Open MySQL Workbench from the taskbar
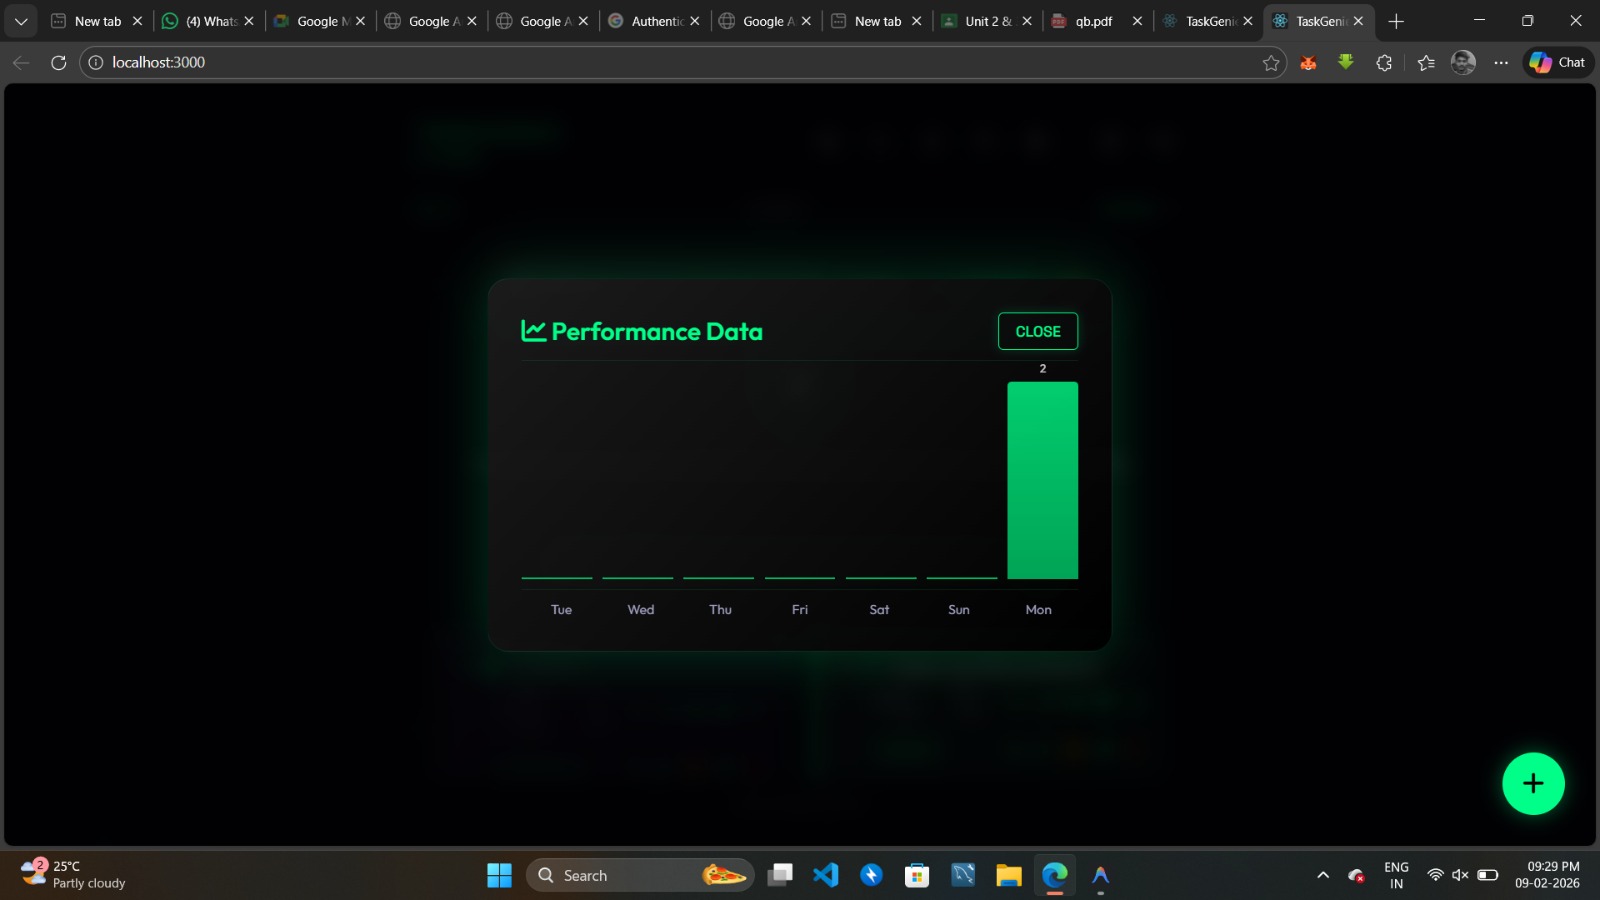 pos(963,875)
